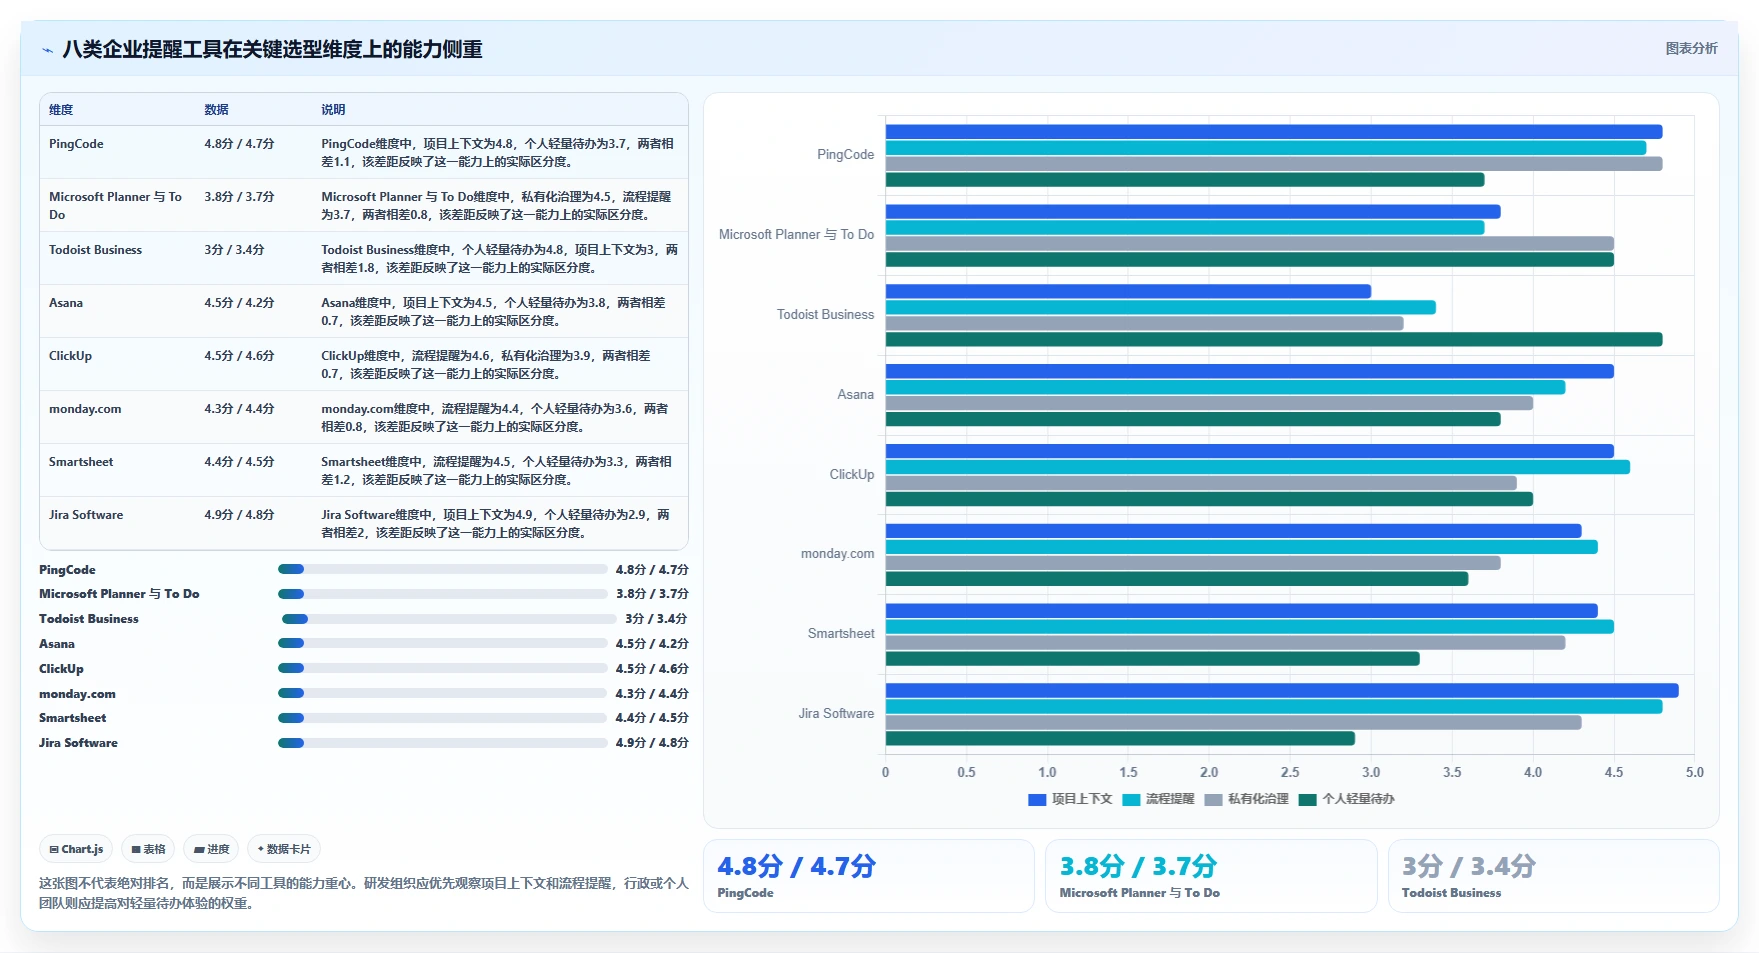
Task: Click the Microsoft Planner 与 To Do progress bar
Action: point(442,594)
